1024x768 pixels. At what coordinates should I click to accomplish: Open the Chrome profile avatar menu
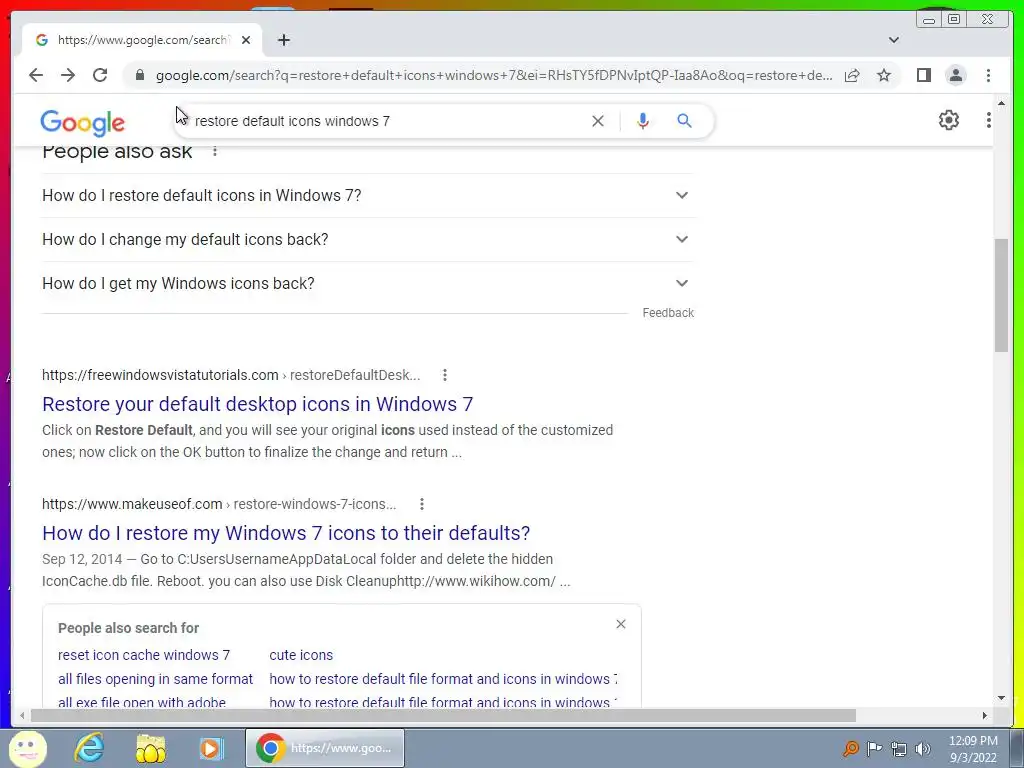(955, 75)
